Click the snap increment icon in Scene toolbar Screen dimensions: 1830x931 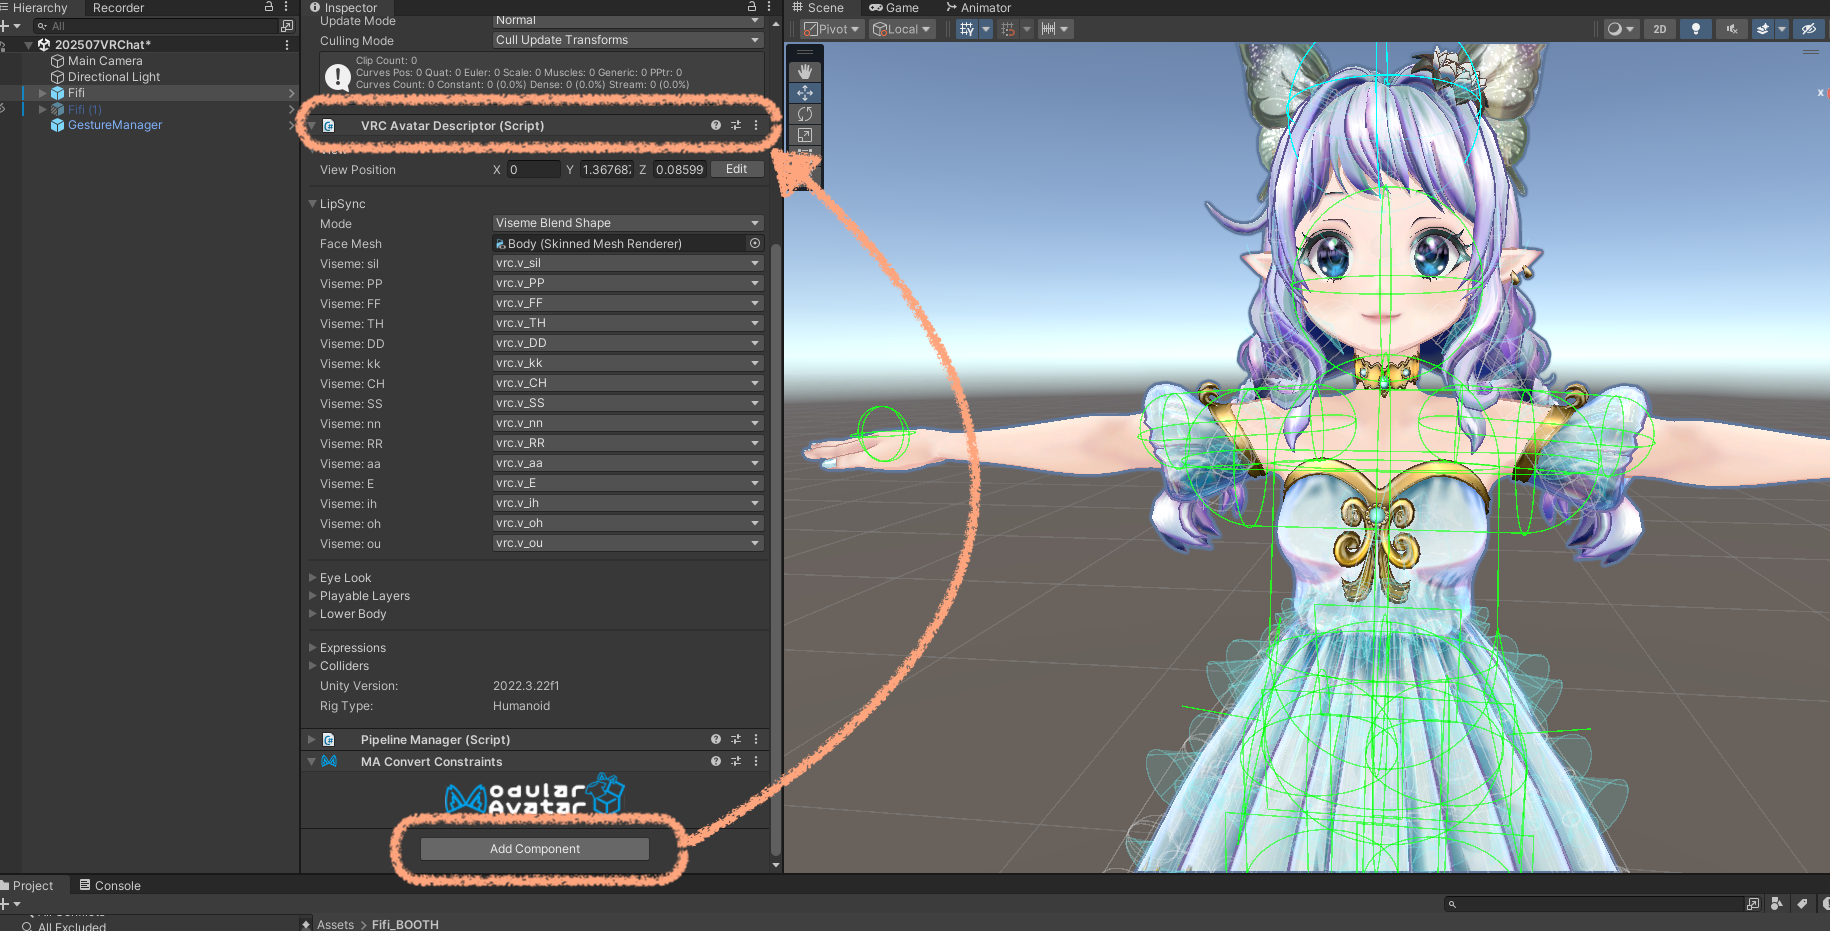click(x=1049, y=29)
